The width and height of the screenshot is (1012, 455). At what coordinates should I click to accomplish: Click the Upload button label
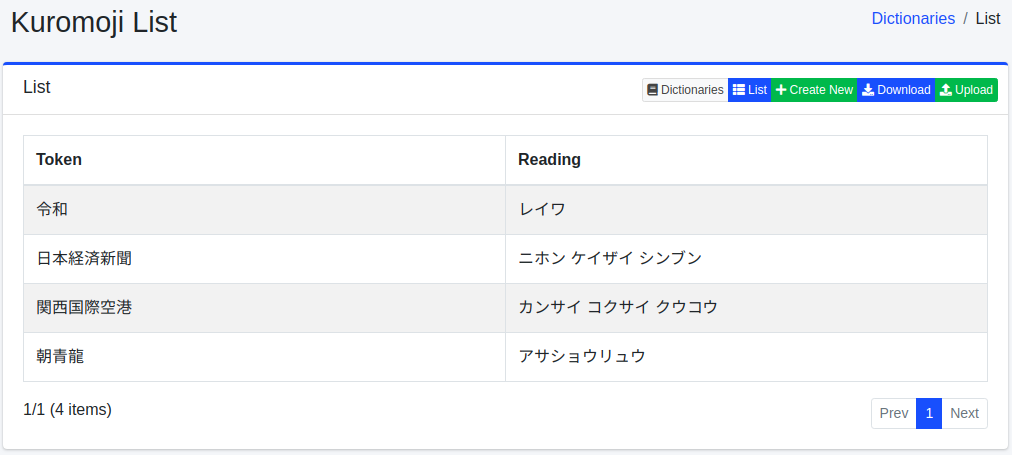point(974,90)
